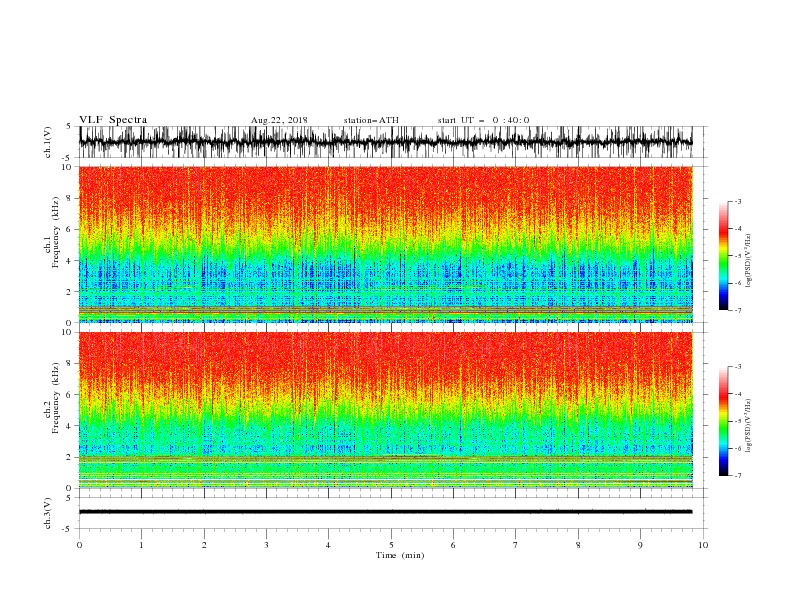
Task: Click the "-7" label on ch.2 colorbar
Action: coord(738,476)
